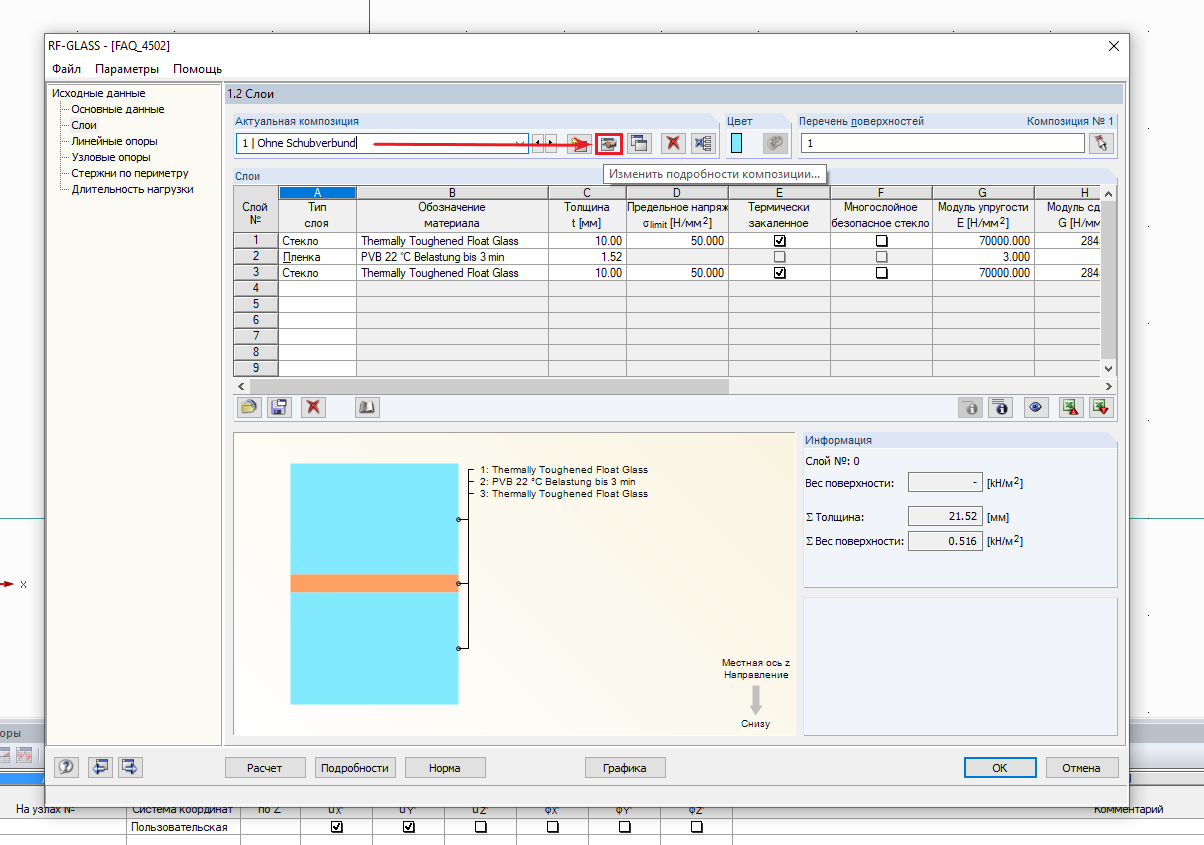Close the RF-GLASS dialog window
1204x845 pixels.
pyautogui.click(x=1114, y=46)
